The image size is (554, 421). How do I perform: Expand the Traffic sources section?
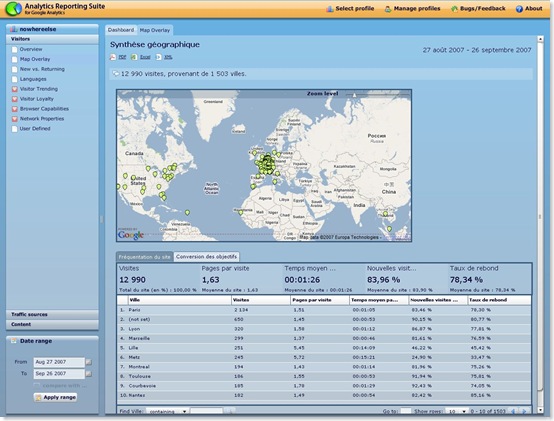pyautogui.click(x=52, y=314)
